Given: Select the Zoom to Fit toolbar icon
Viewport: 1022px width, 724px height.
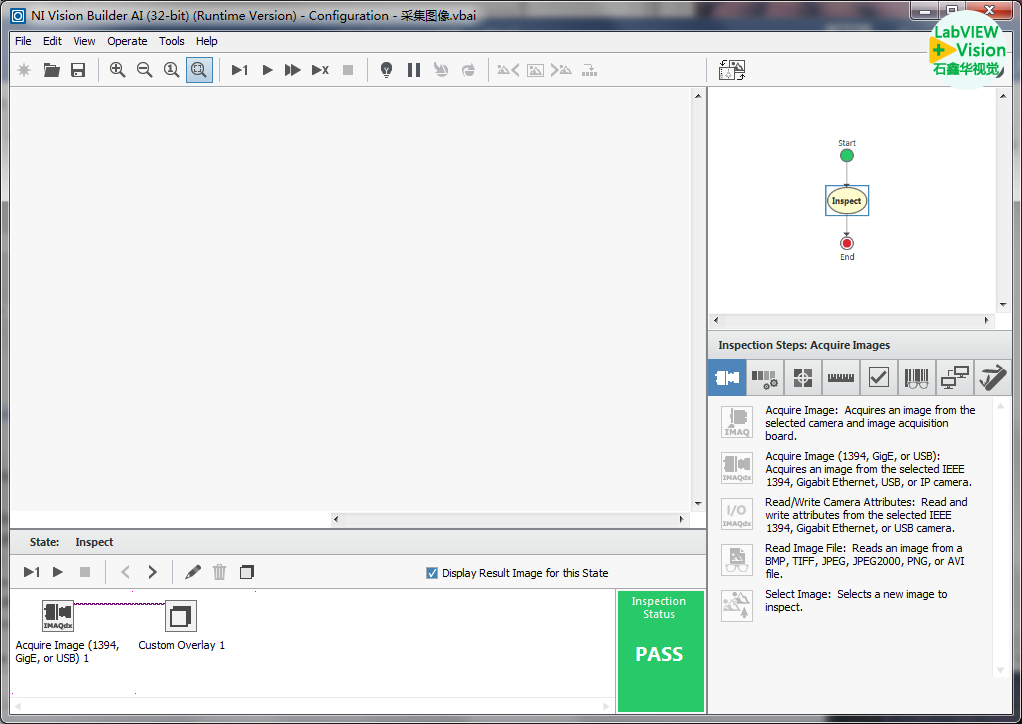Looking at the screenshot, I should [199, 70].
